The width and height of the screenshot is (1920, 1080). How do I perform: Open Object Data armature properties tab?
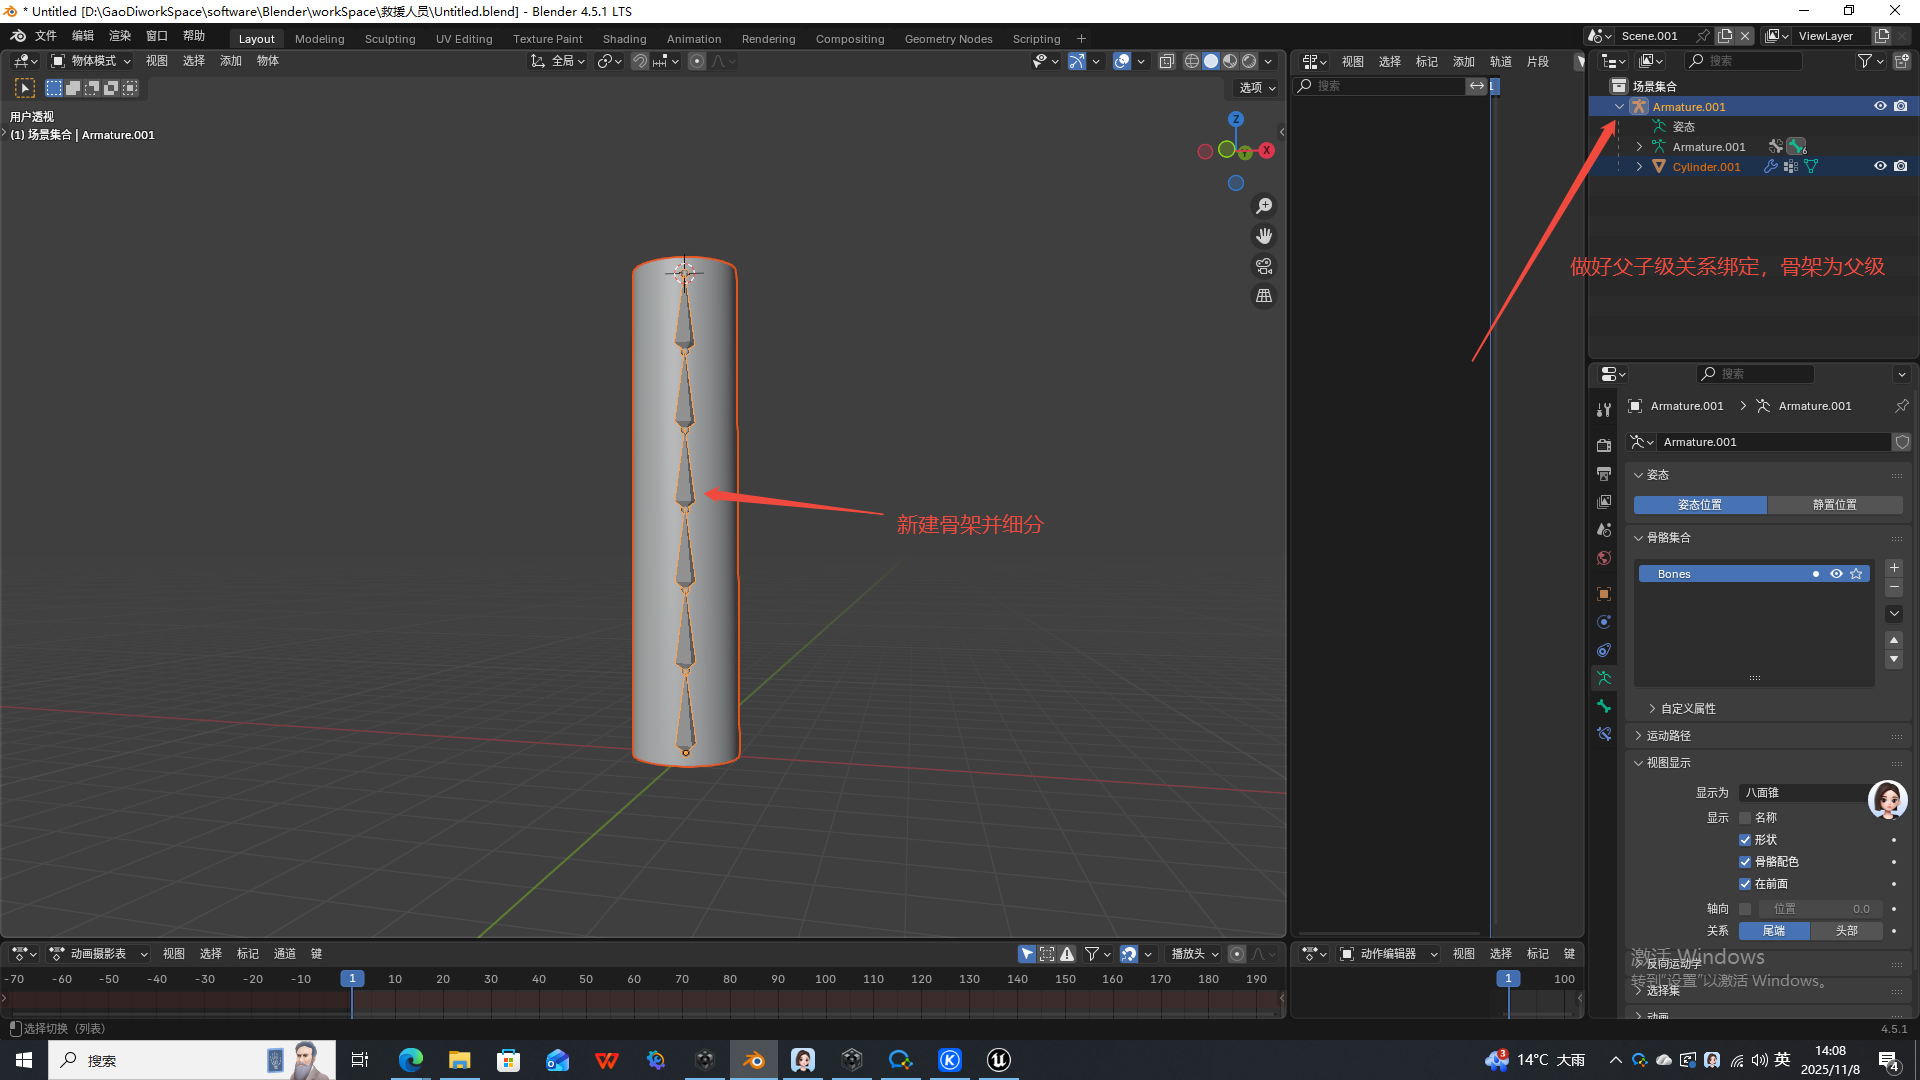1604,678
